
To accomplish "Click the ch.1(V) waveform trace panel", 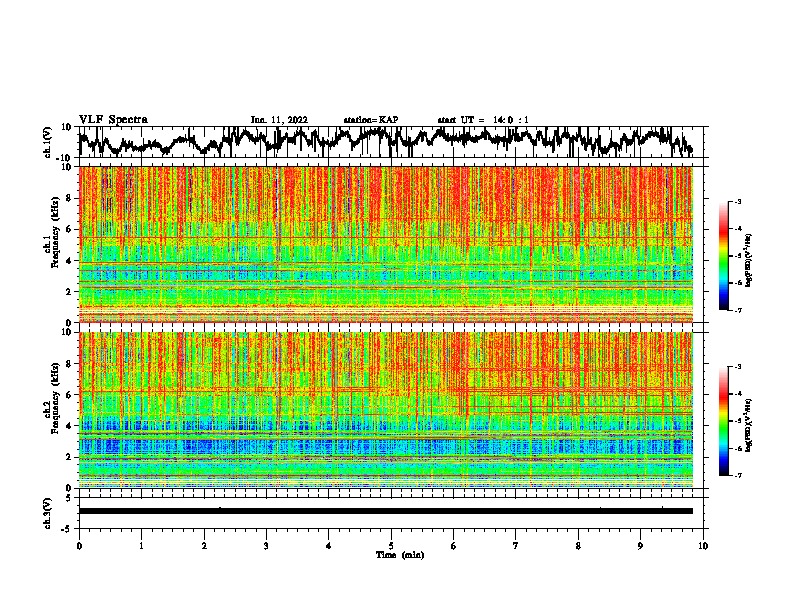I will point(393,142).
